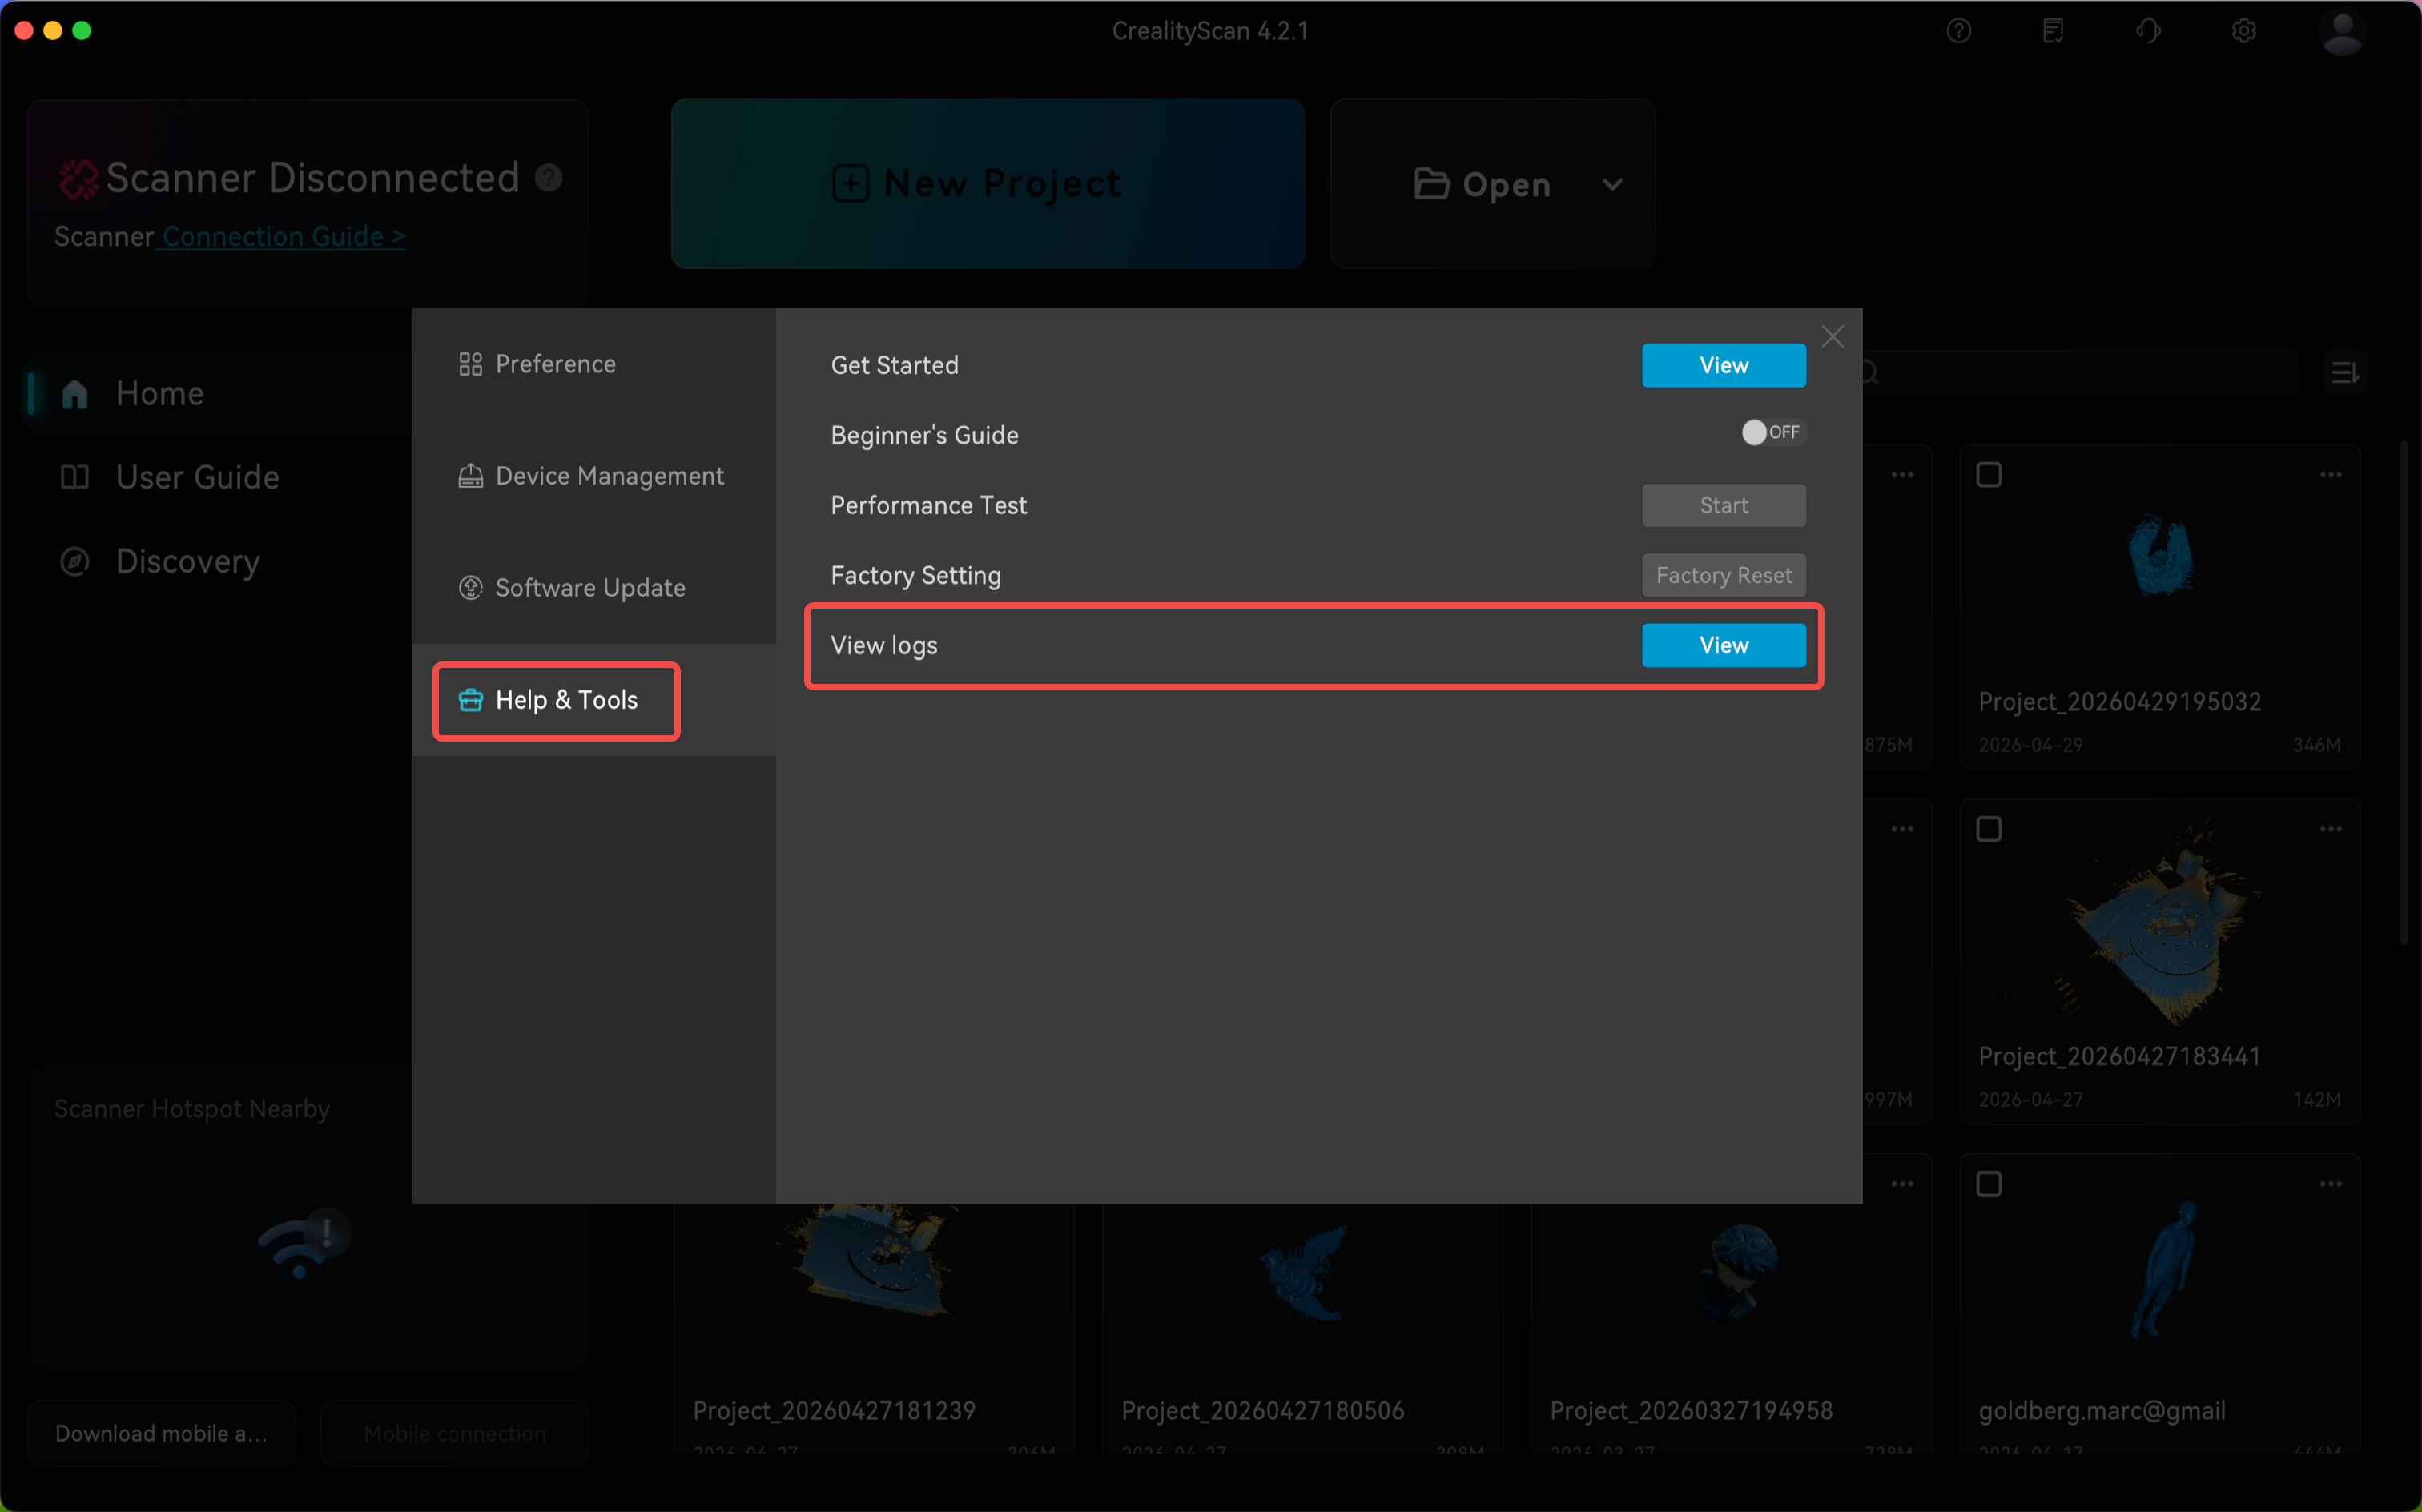The image size is (2422, 1512).
Task: Select the Preference tab
Action: (x=594, y=364)
